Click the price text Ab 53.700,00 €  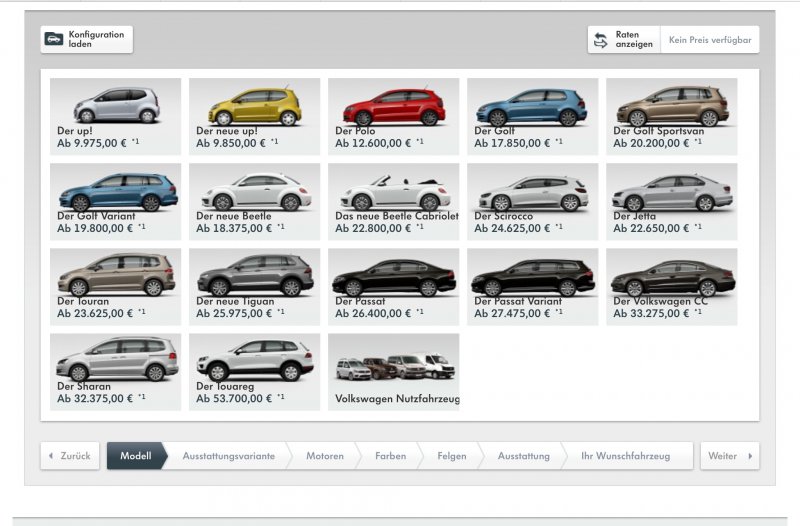(x=234, y=399)
